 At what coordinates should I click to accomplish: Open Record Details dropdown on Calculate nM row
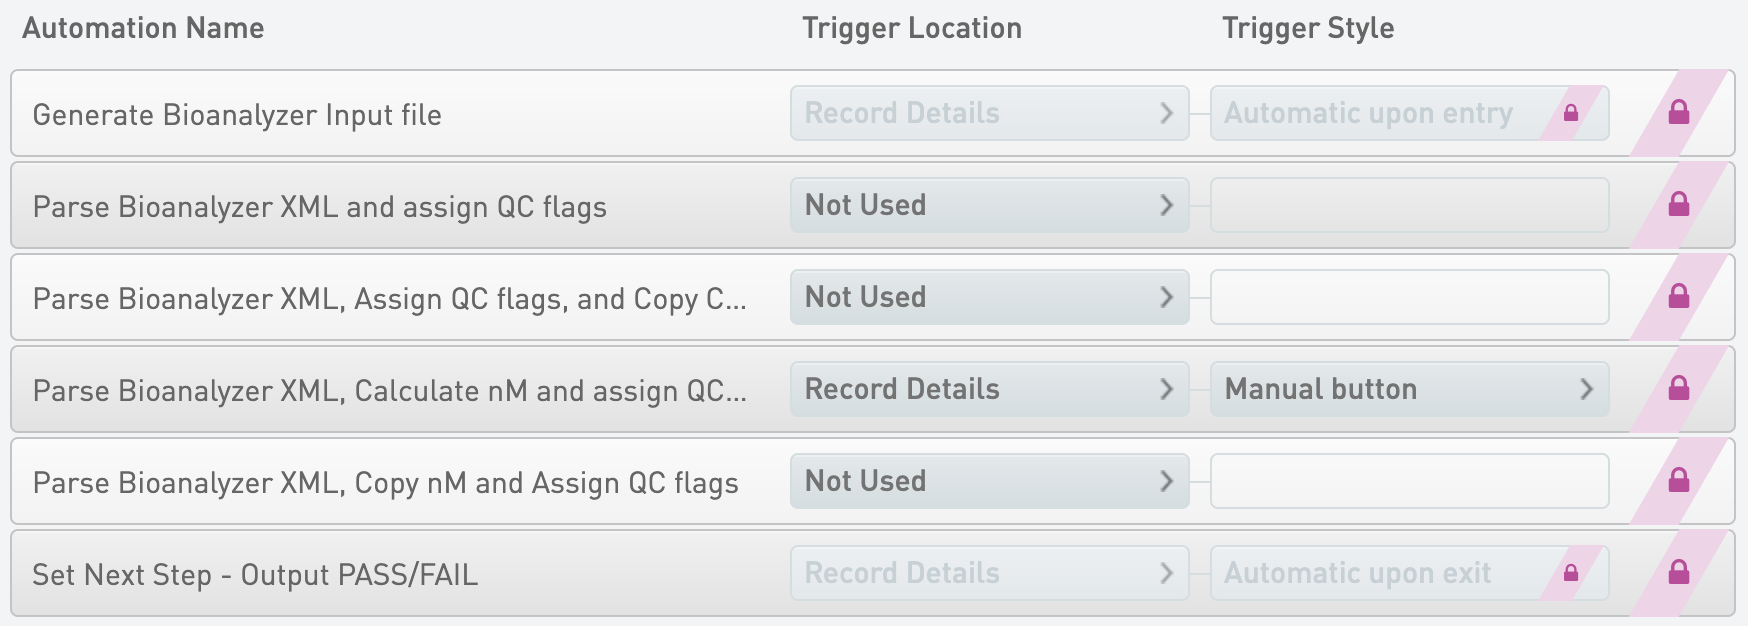click(989, 389)
